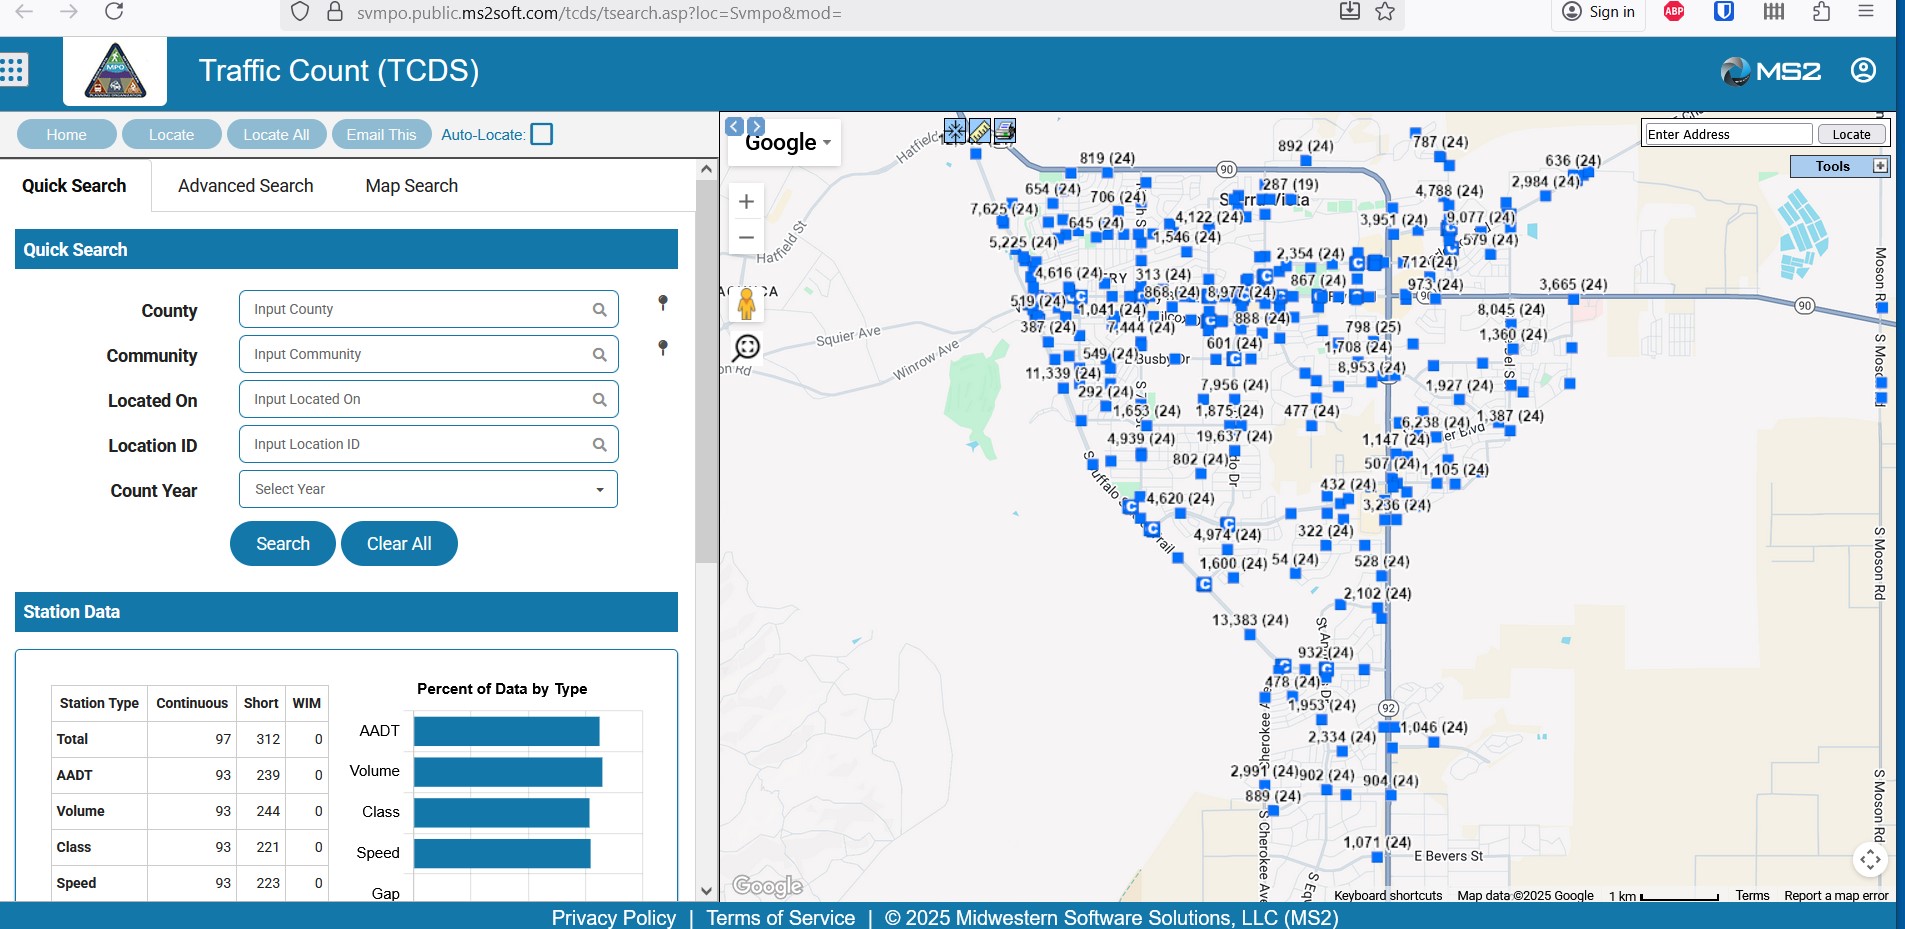Screen dimensions: 1905x929
Task: Open the Privacy Policy link
Action: pyautogui.click(x=613, y=917)
